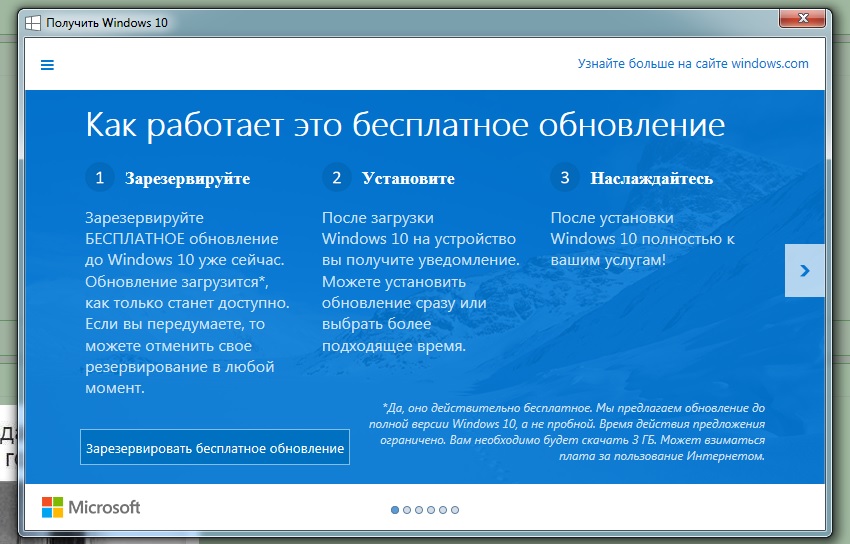Select the fourth page indicator dot

[431, 510]
